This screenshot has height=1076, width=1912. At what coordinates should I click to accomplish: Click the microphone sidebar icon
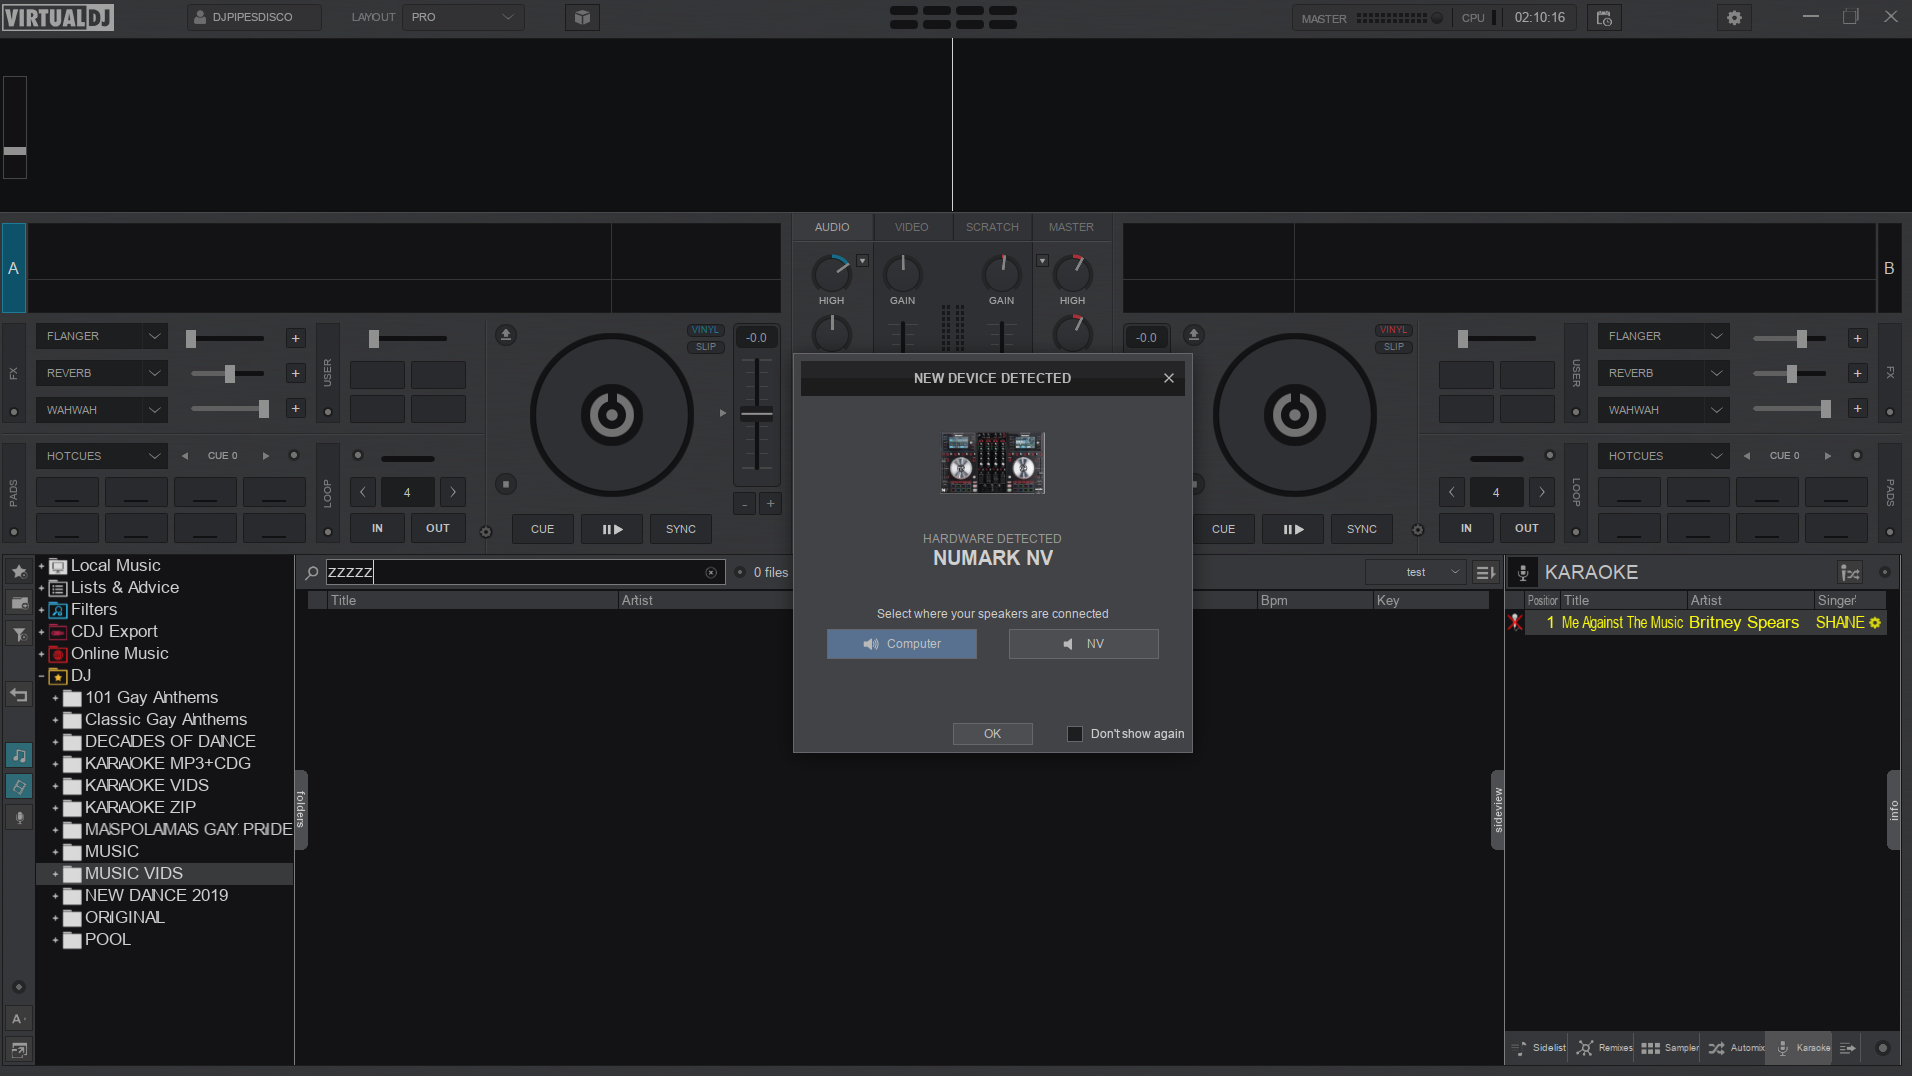click(x=19, y=817)
